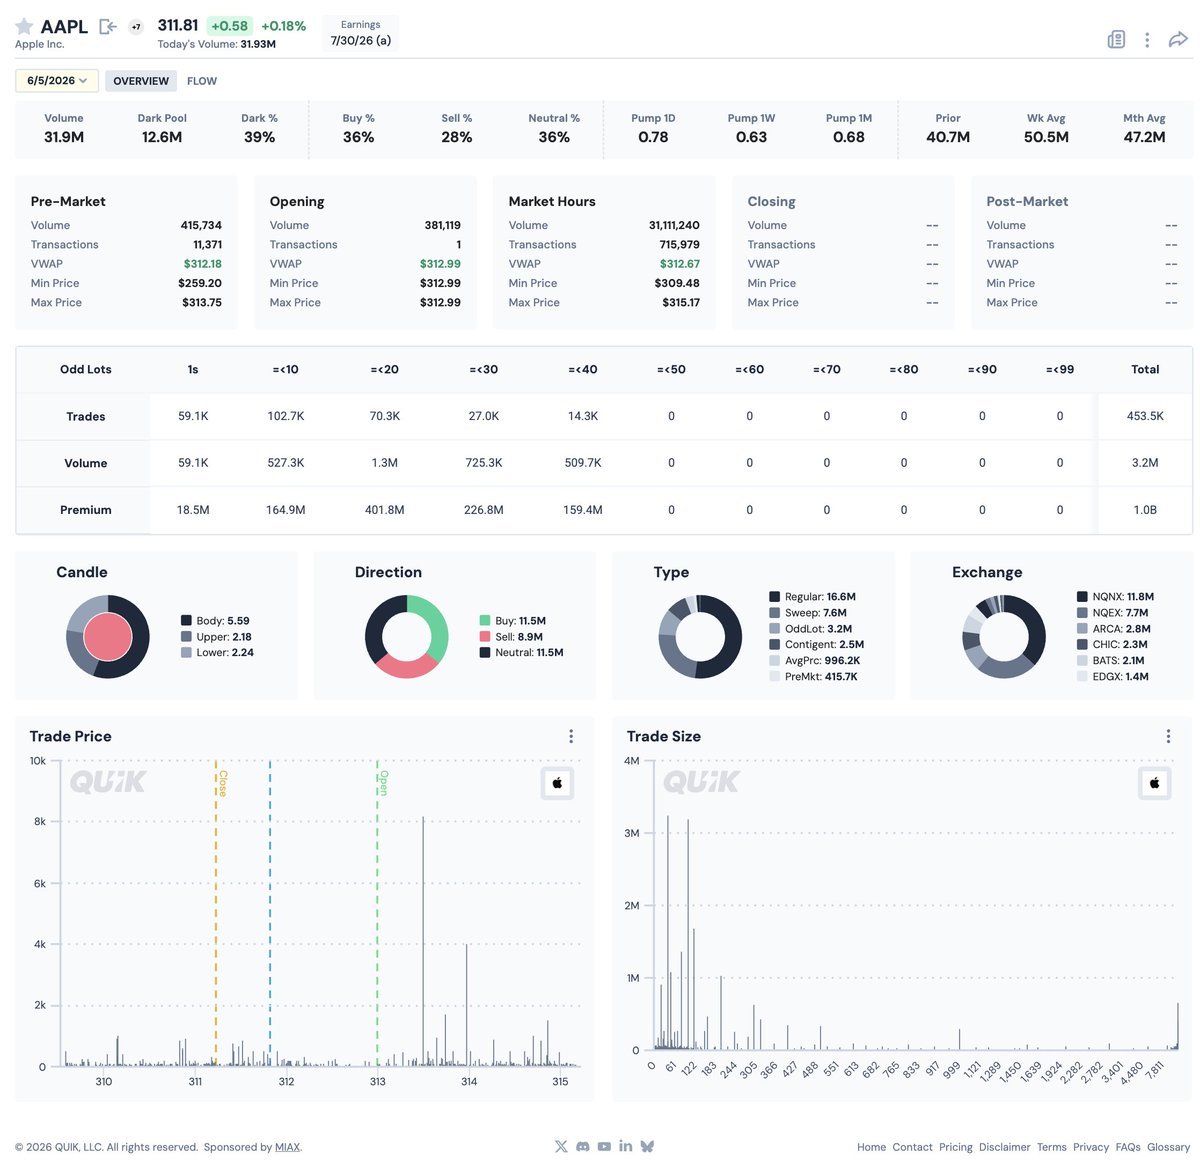Toggle the Buy green legend swatch
Image resolution: width=1200 pixels, height=1162 pixels.
pyautogui.click(x=485, y=621)
